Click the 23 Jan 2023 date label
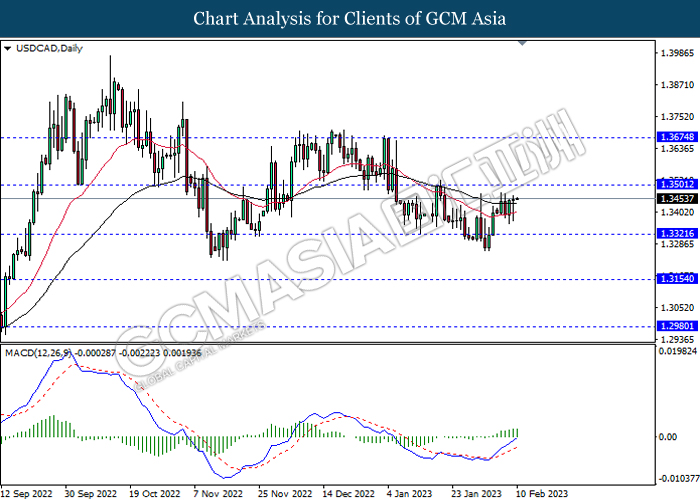 pyautogui.click(x=476, y=494)
